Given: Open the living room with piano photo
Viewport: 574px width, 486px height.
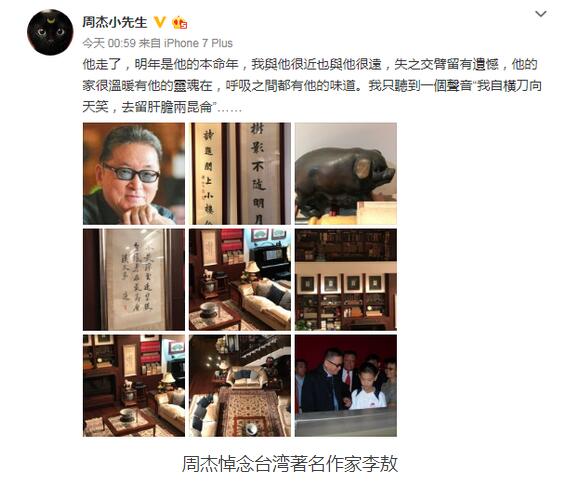Looking at the screenshot, I should coord(240,280).
